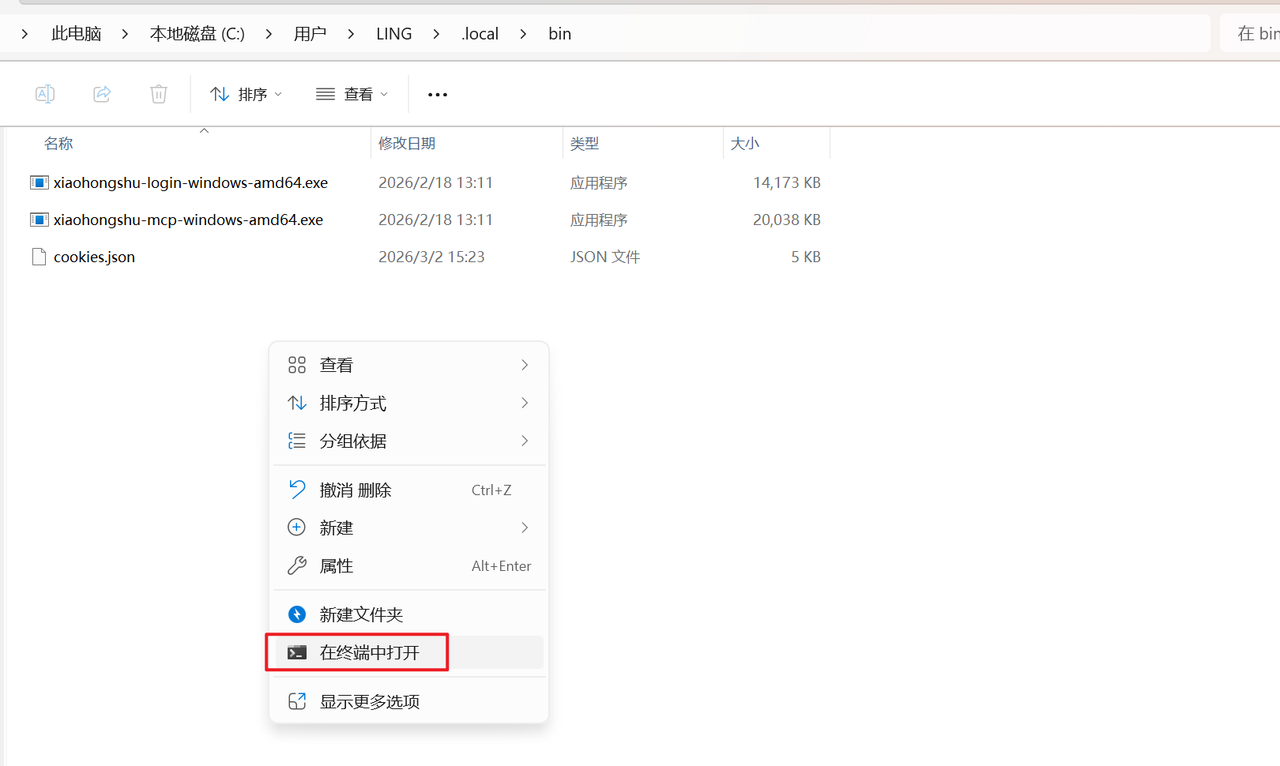
Task: Select the cookies.json file
Action: tap(94, 257)
